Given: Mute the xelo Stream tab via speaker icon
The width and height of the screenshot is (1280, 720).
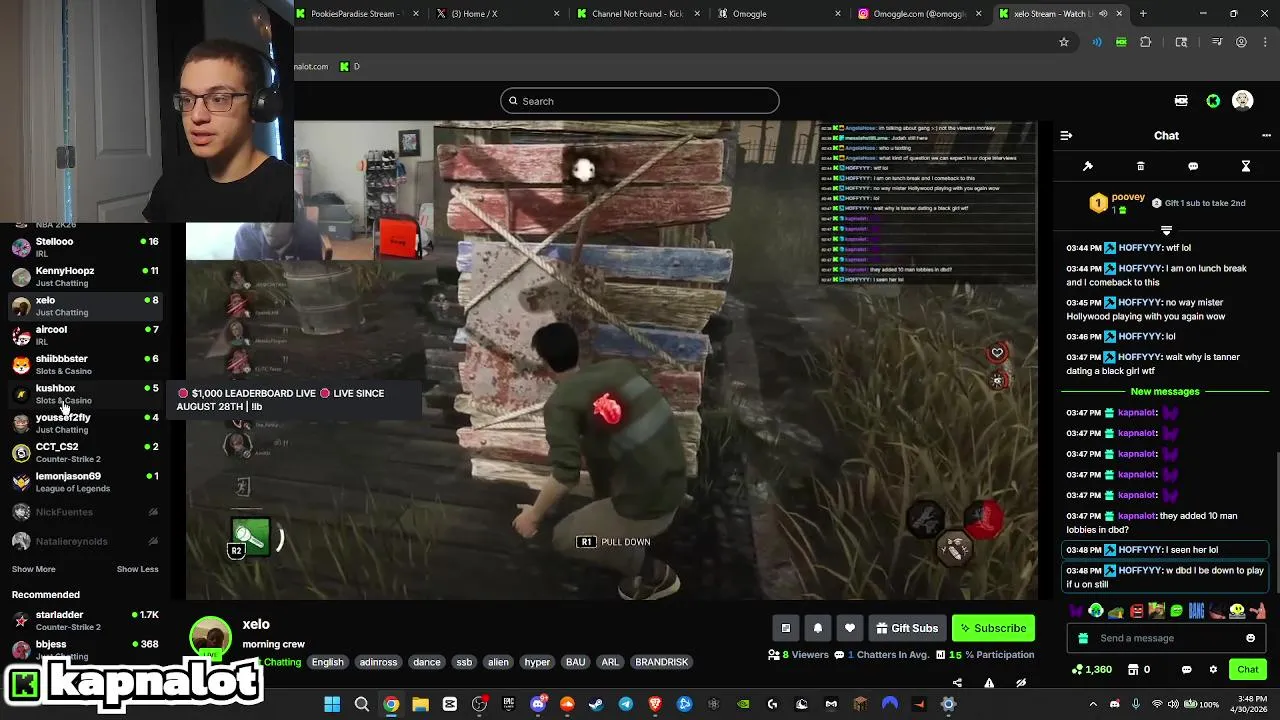Looking at the screenshot, I should 1105,14.
